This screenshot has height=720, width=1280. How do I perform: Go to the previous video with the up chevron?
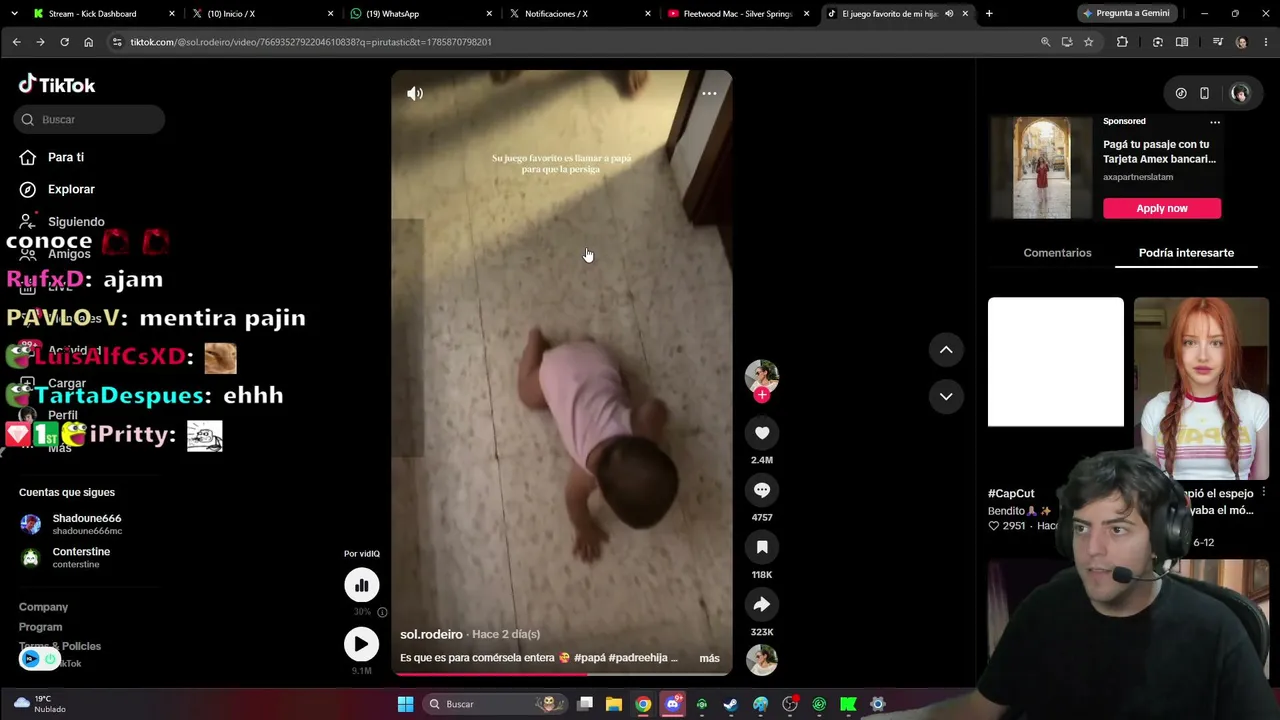coord(946,350)
